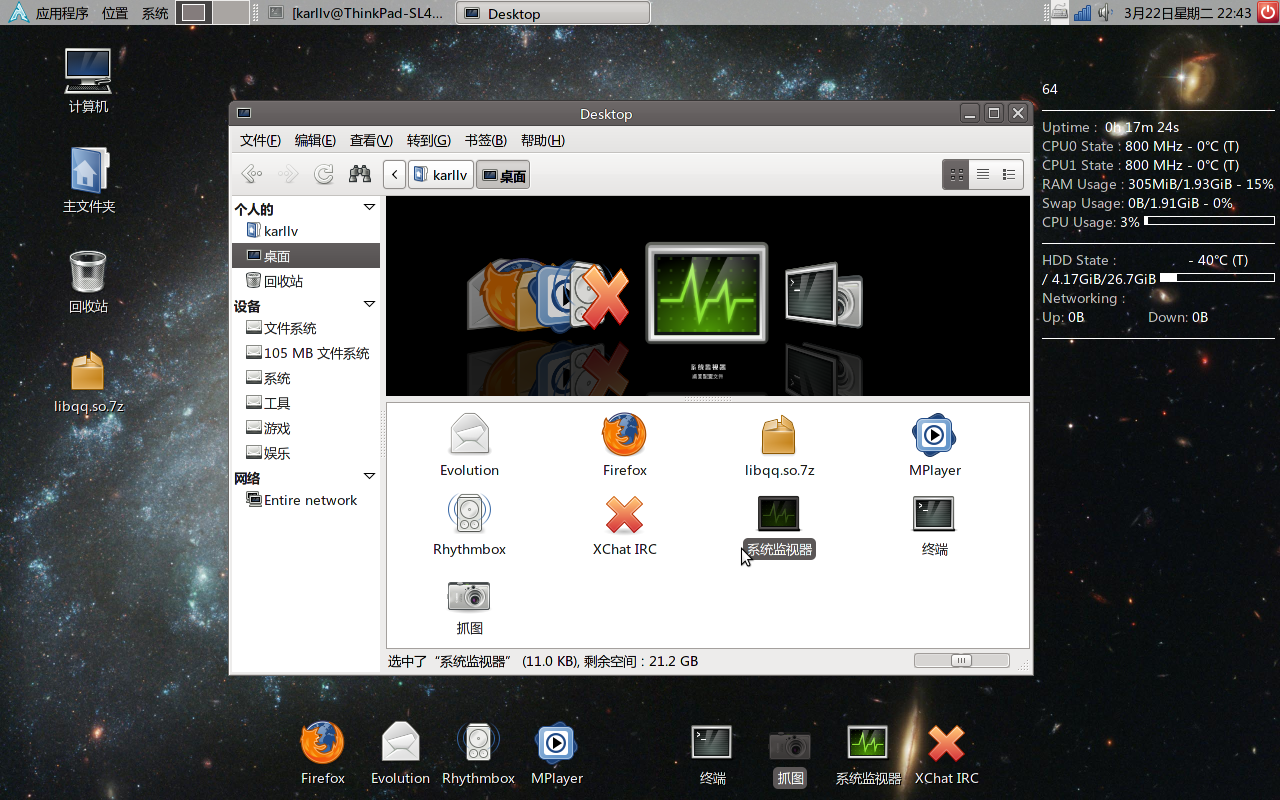Collapse the 个人的 sidebar section
The image size is (1280, 800).
[x=369, y=208]
